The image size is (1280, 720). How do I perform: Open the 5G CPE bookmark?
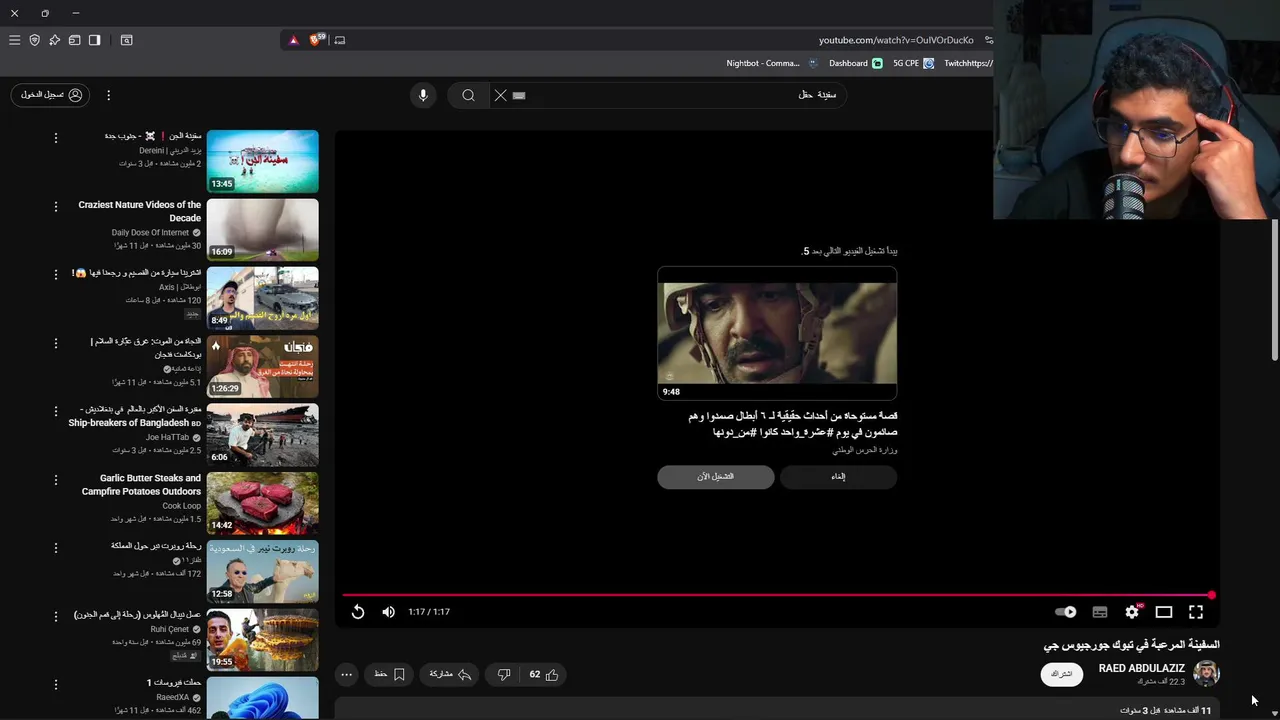click(913, 63)
